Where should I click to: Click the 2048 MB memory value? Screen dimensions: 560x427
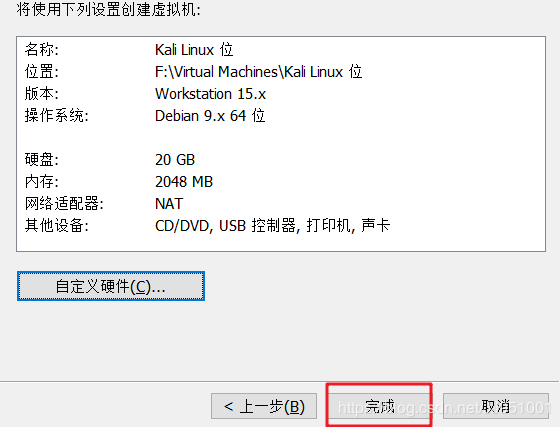point(184,182)
